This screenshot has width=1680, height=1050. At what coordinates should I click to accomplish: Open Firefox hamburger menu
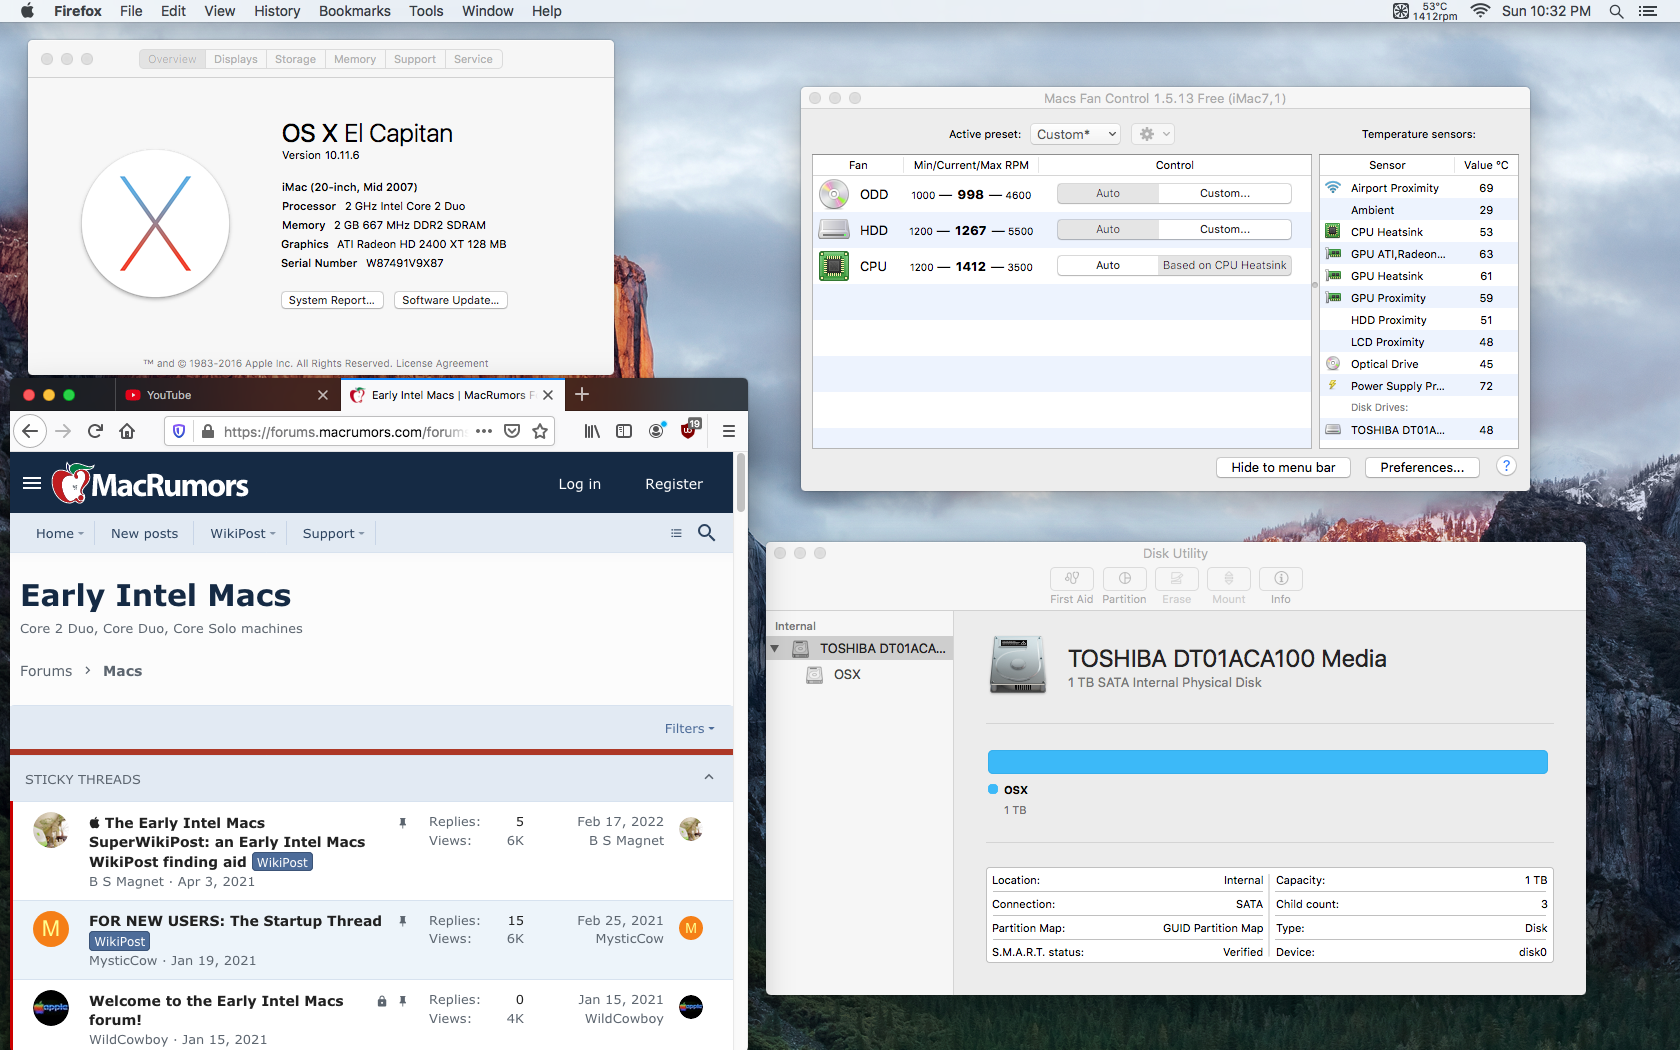[x=729, y=431]
